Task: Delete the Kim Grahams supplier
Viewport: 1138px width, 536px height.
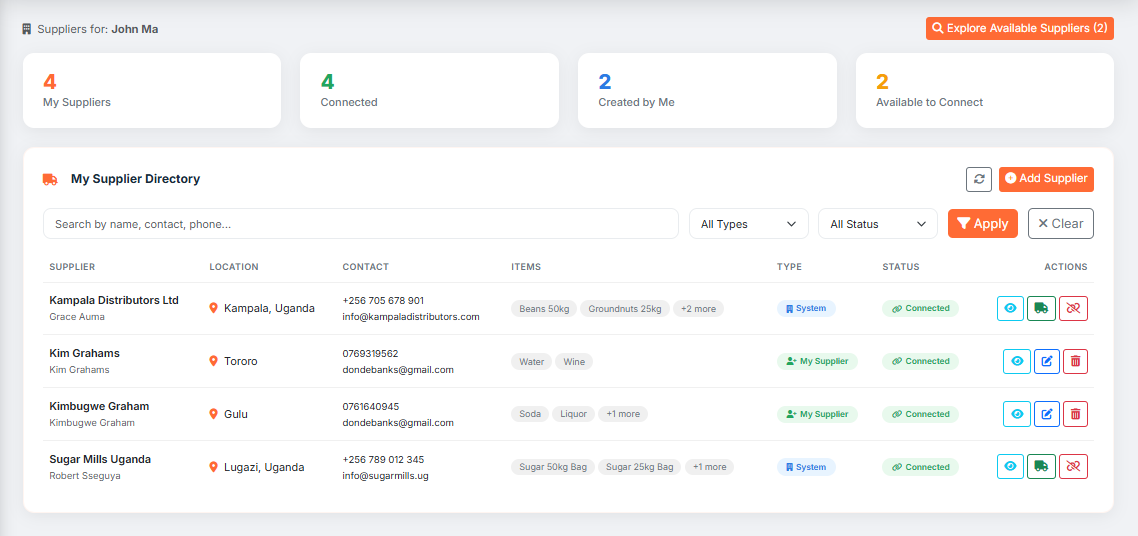Action: point(1076,361)
